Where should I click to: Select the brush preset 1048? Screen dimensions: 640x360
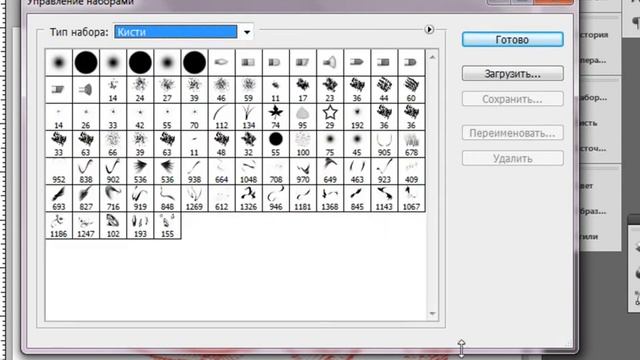(x=249, y=171)
